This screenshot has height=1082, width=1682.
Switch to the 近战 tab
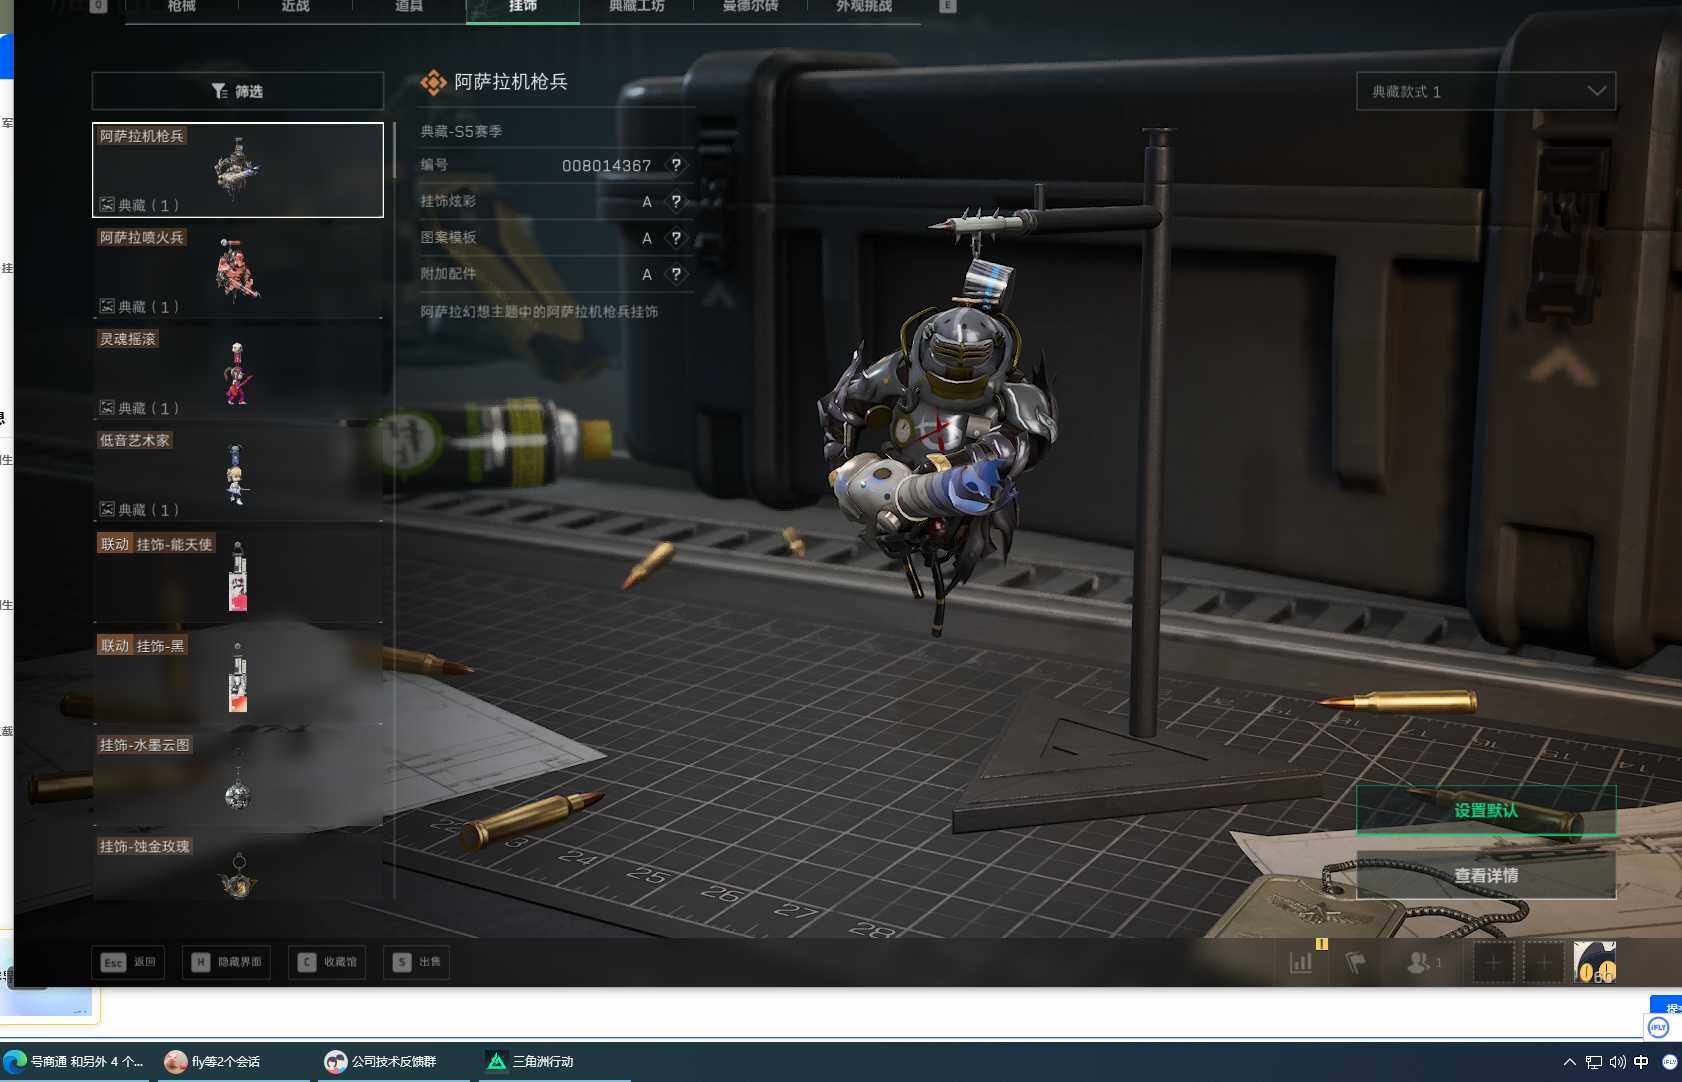click(x=295, y=7)
